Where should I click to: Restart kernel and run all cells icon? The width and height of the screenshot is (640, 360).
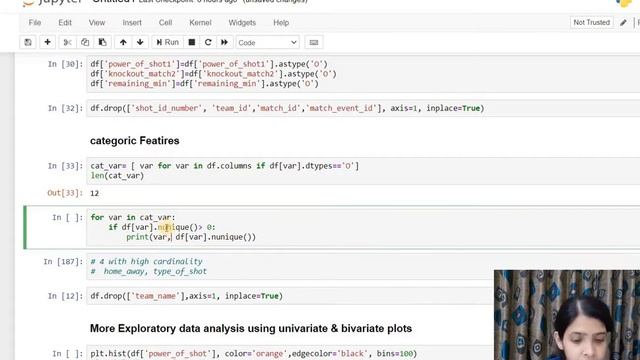[x=224, y=42]
